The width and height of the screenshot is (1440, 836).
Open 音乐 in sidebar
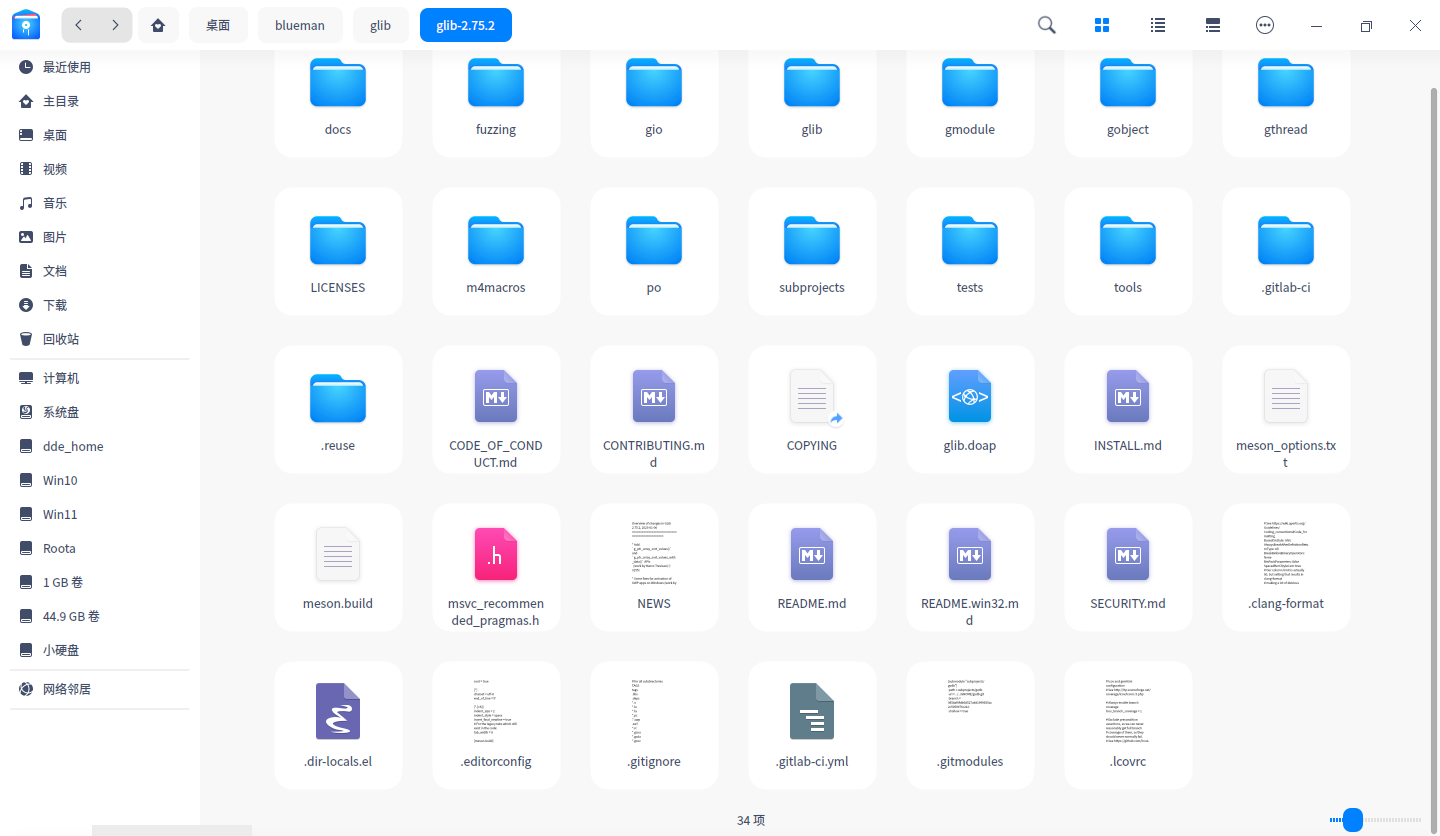click(x=100, y=203)
